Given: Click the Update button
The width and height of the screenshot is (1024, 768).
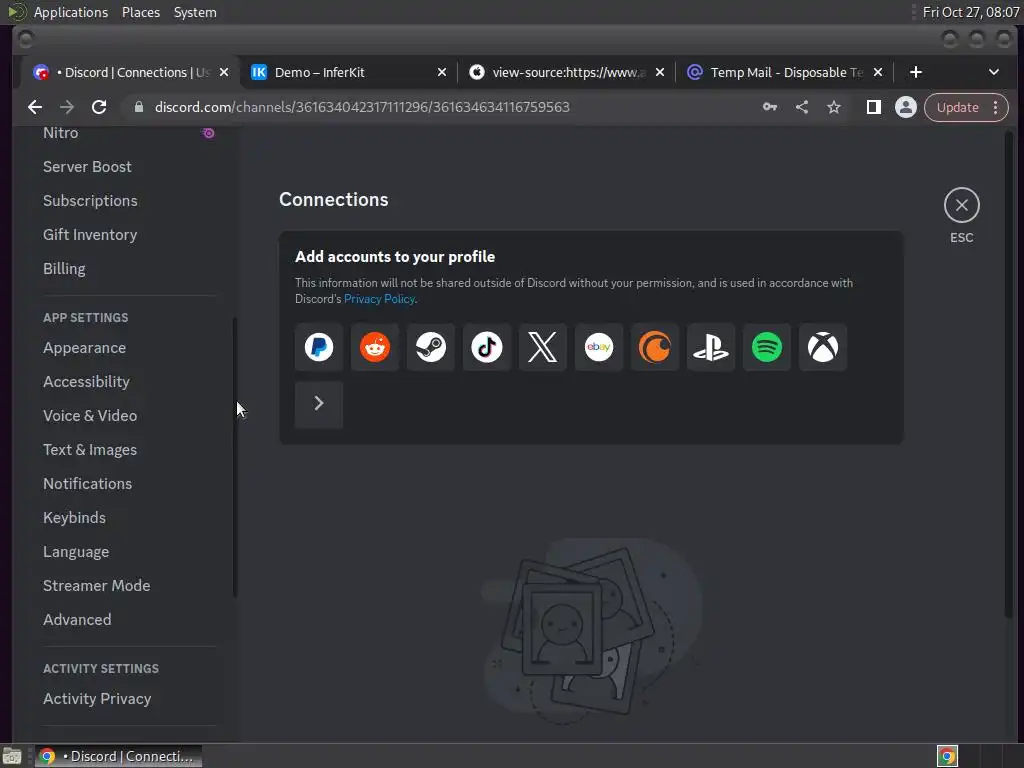Looking at the screenshot, I should [957, 107].
